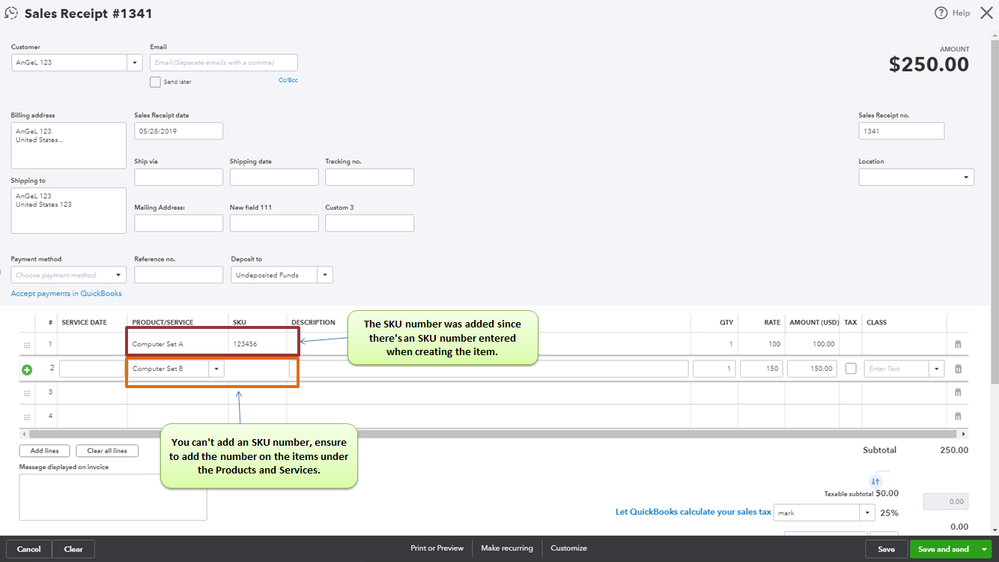Click the Clear all lines button

pos(107,450)
